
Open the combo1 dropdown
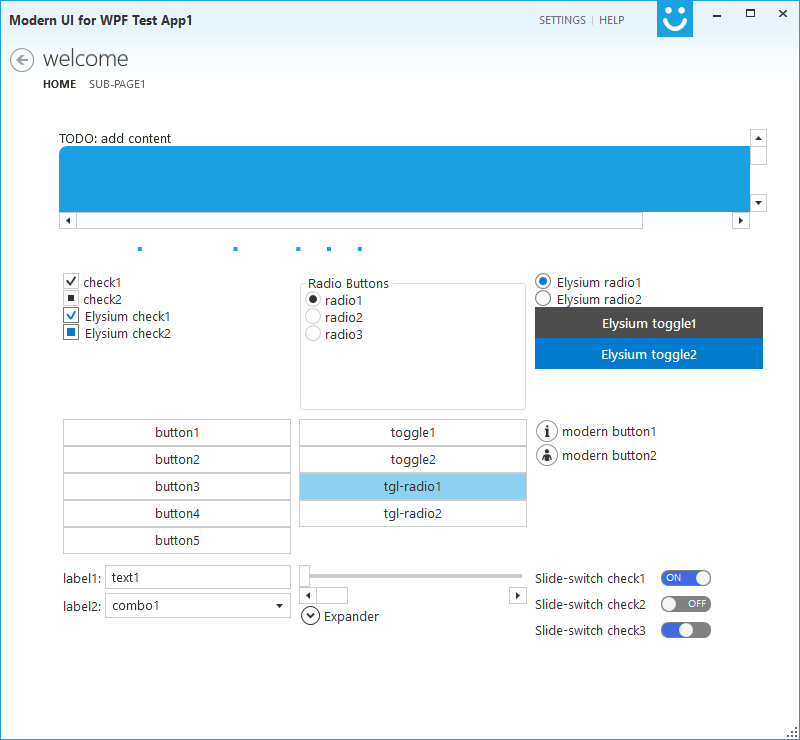click(x=198, y=605)
